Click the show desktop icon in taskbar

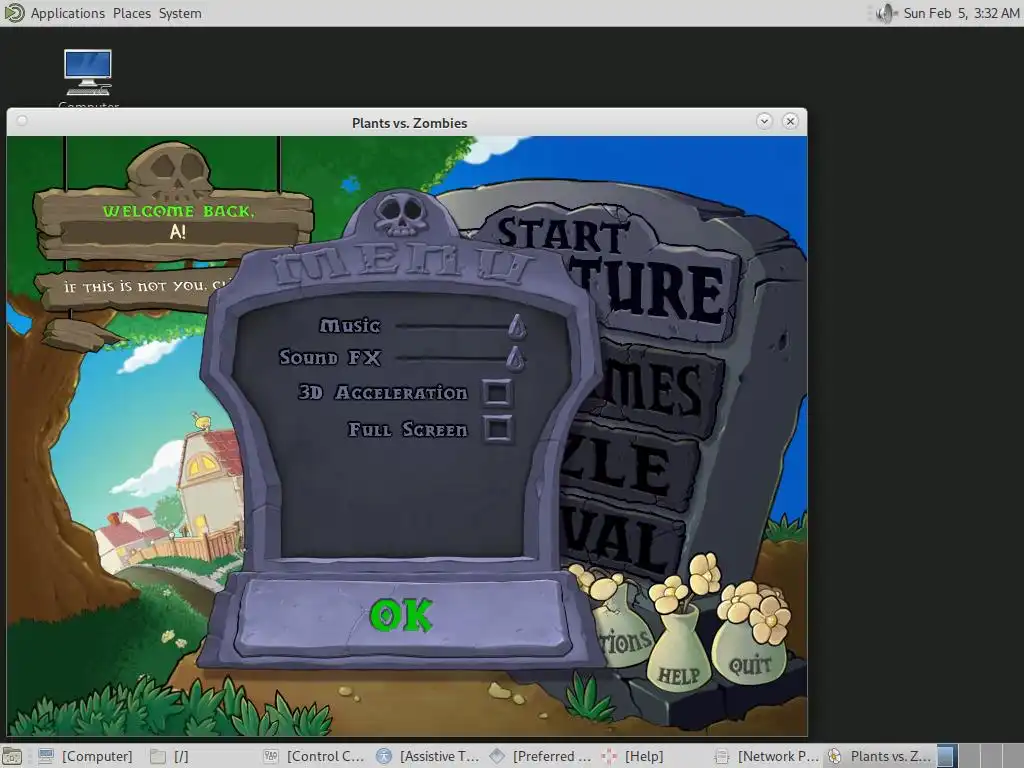coord(12,756)
